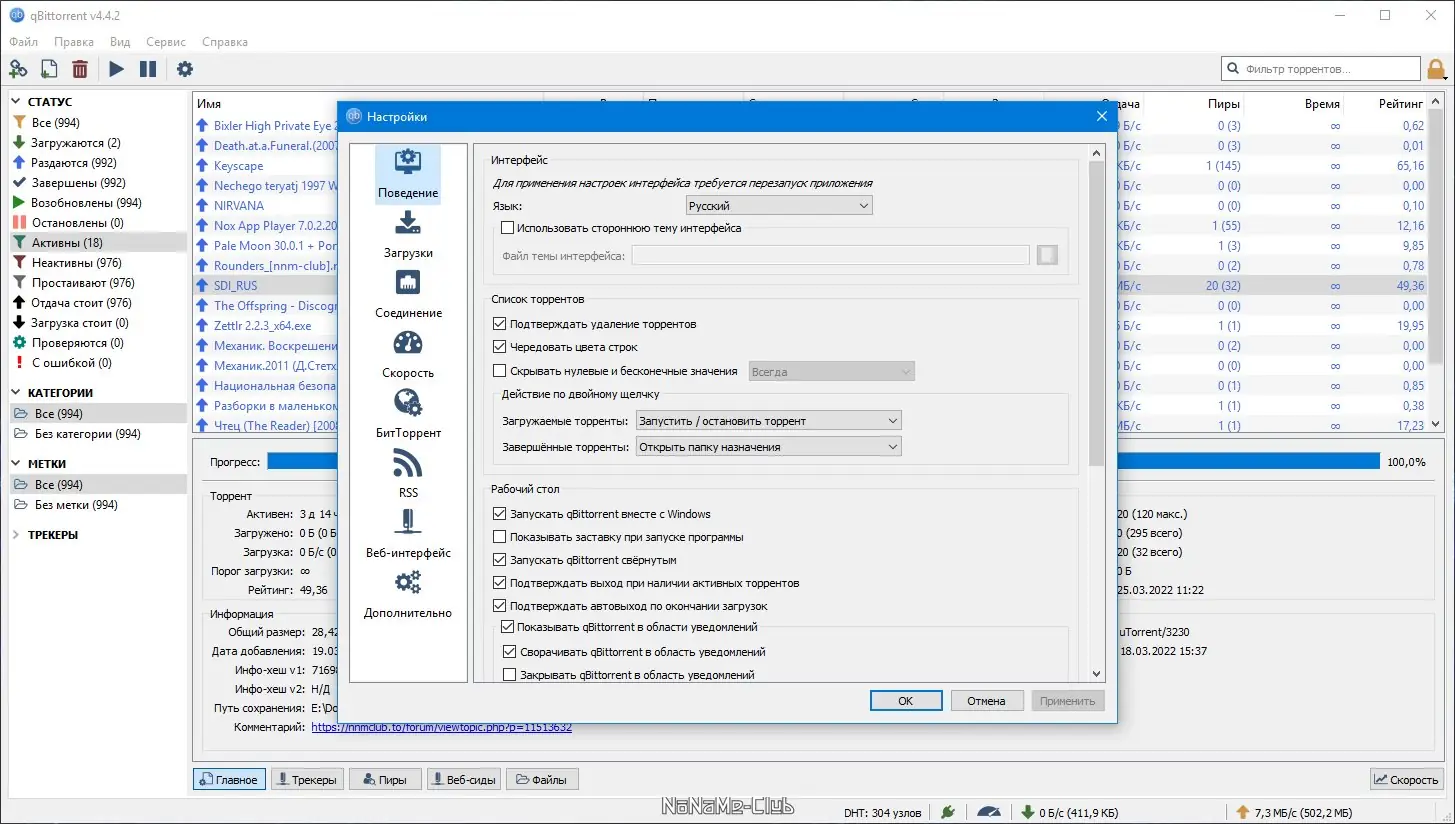Uncheck Подтверждать удаление торрентов
The width and height of the screenshot is (1455, 824).
(501, 324)
